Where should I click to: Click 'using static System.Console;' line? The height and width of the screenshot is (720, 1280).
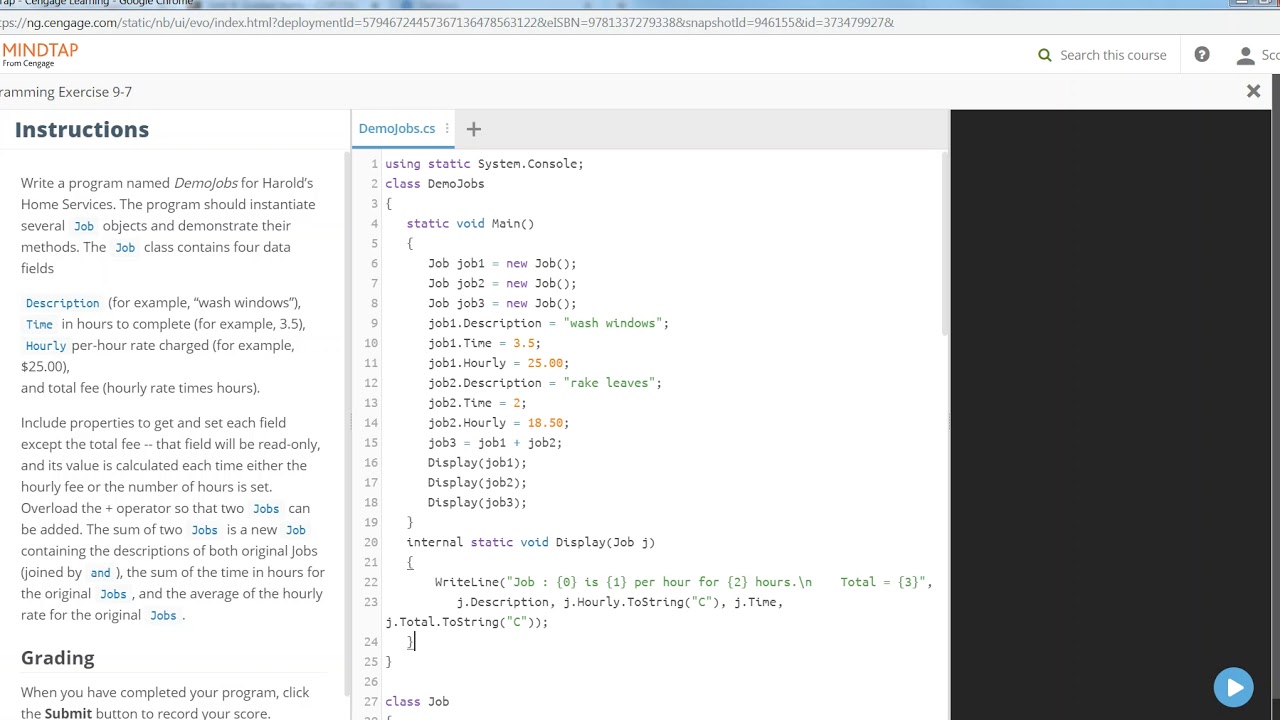pos(484,163)
